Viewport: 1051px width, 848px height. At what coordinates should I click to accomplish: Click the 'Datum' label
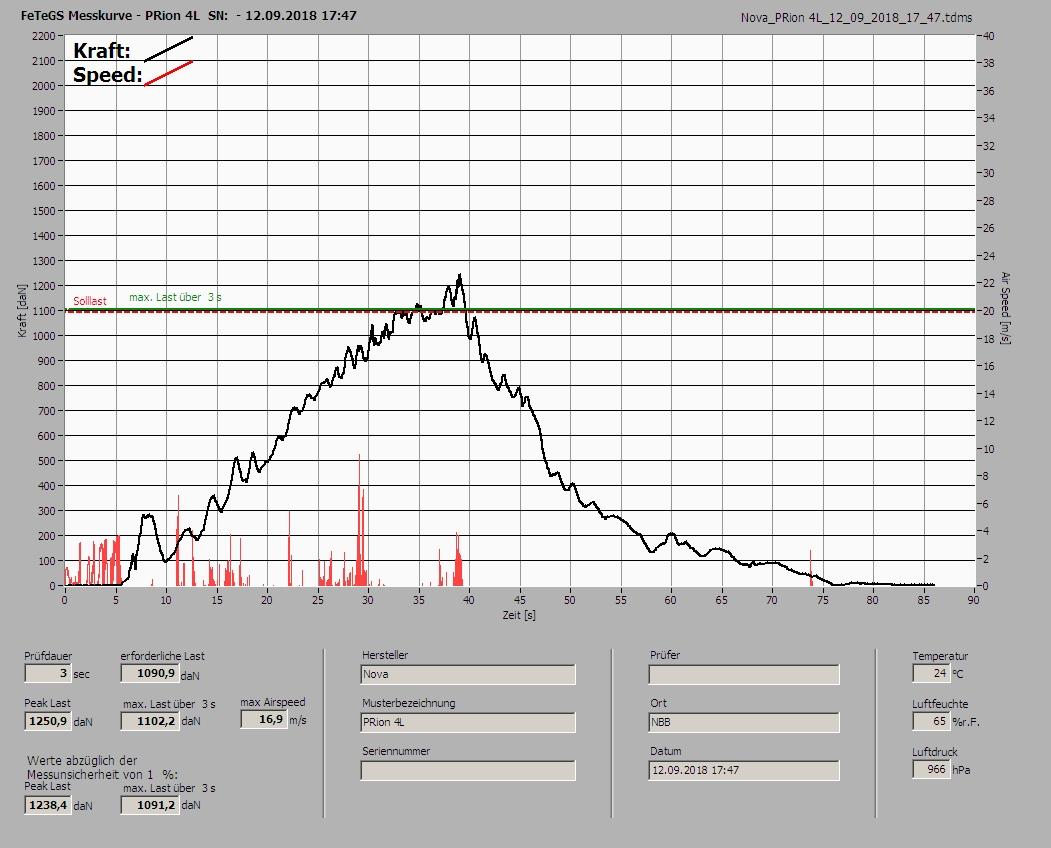[x=666, y=751]
